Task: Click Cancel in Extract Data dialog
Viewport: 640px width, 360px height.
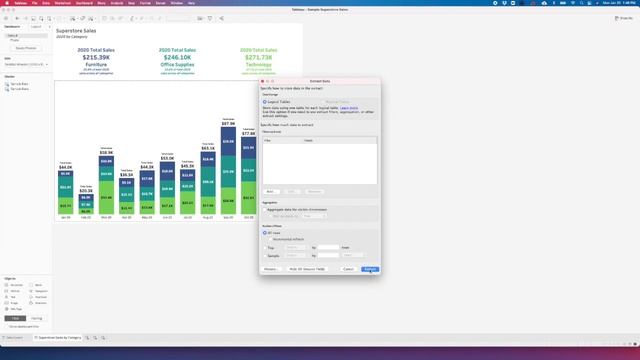Action: (x=348, y=269)
